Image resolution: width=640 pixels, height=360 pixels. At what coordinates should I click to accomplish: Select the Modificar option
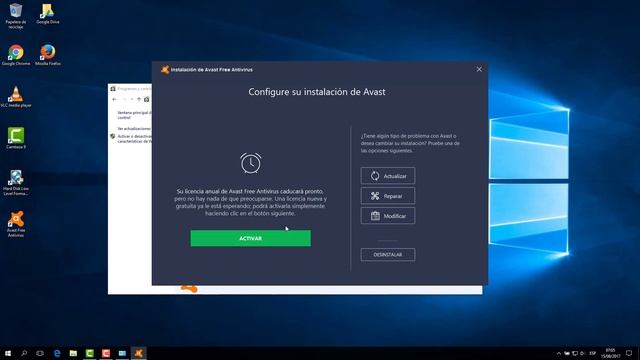(x=388, y=216)
